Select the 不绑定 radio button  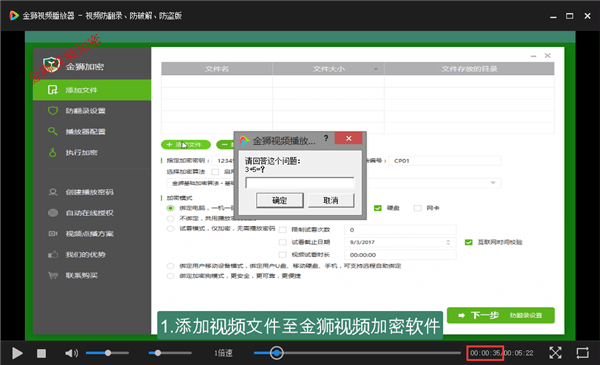click(170, 218)
